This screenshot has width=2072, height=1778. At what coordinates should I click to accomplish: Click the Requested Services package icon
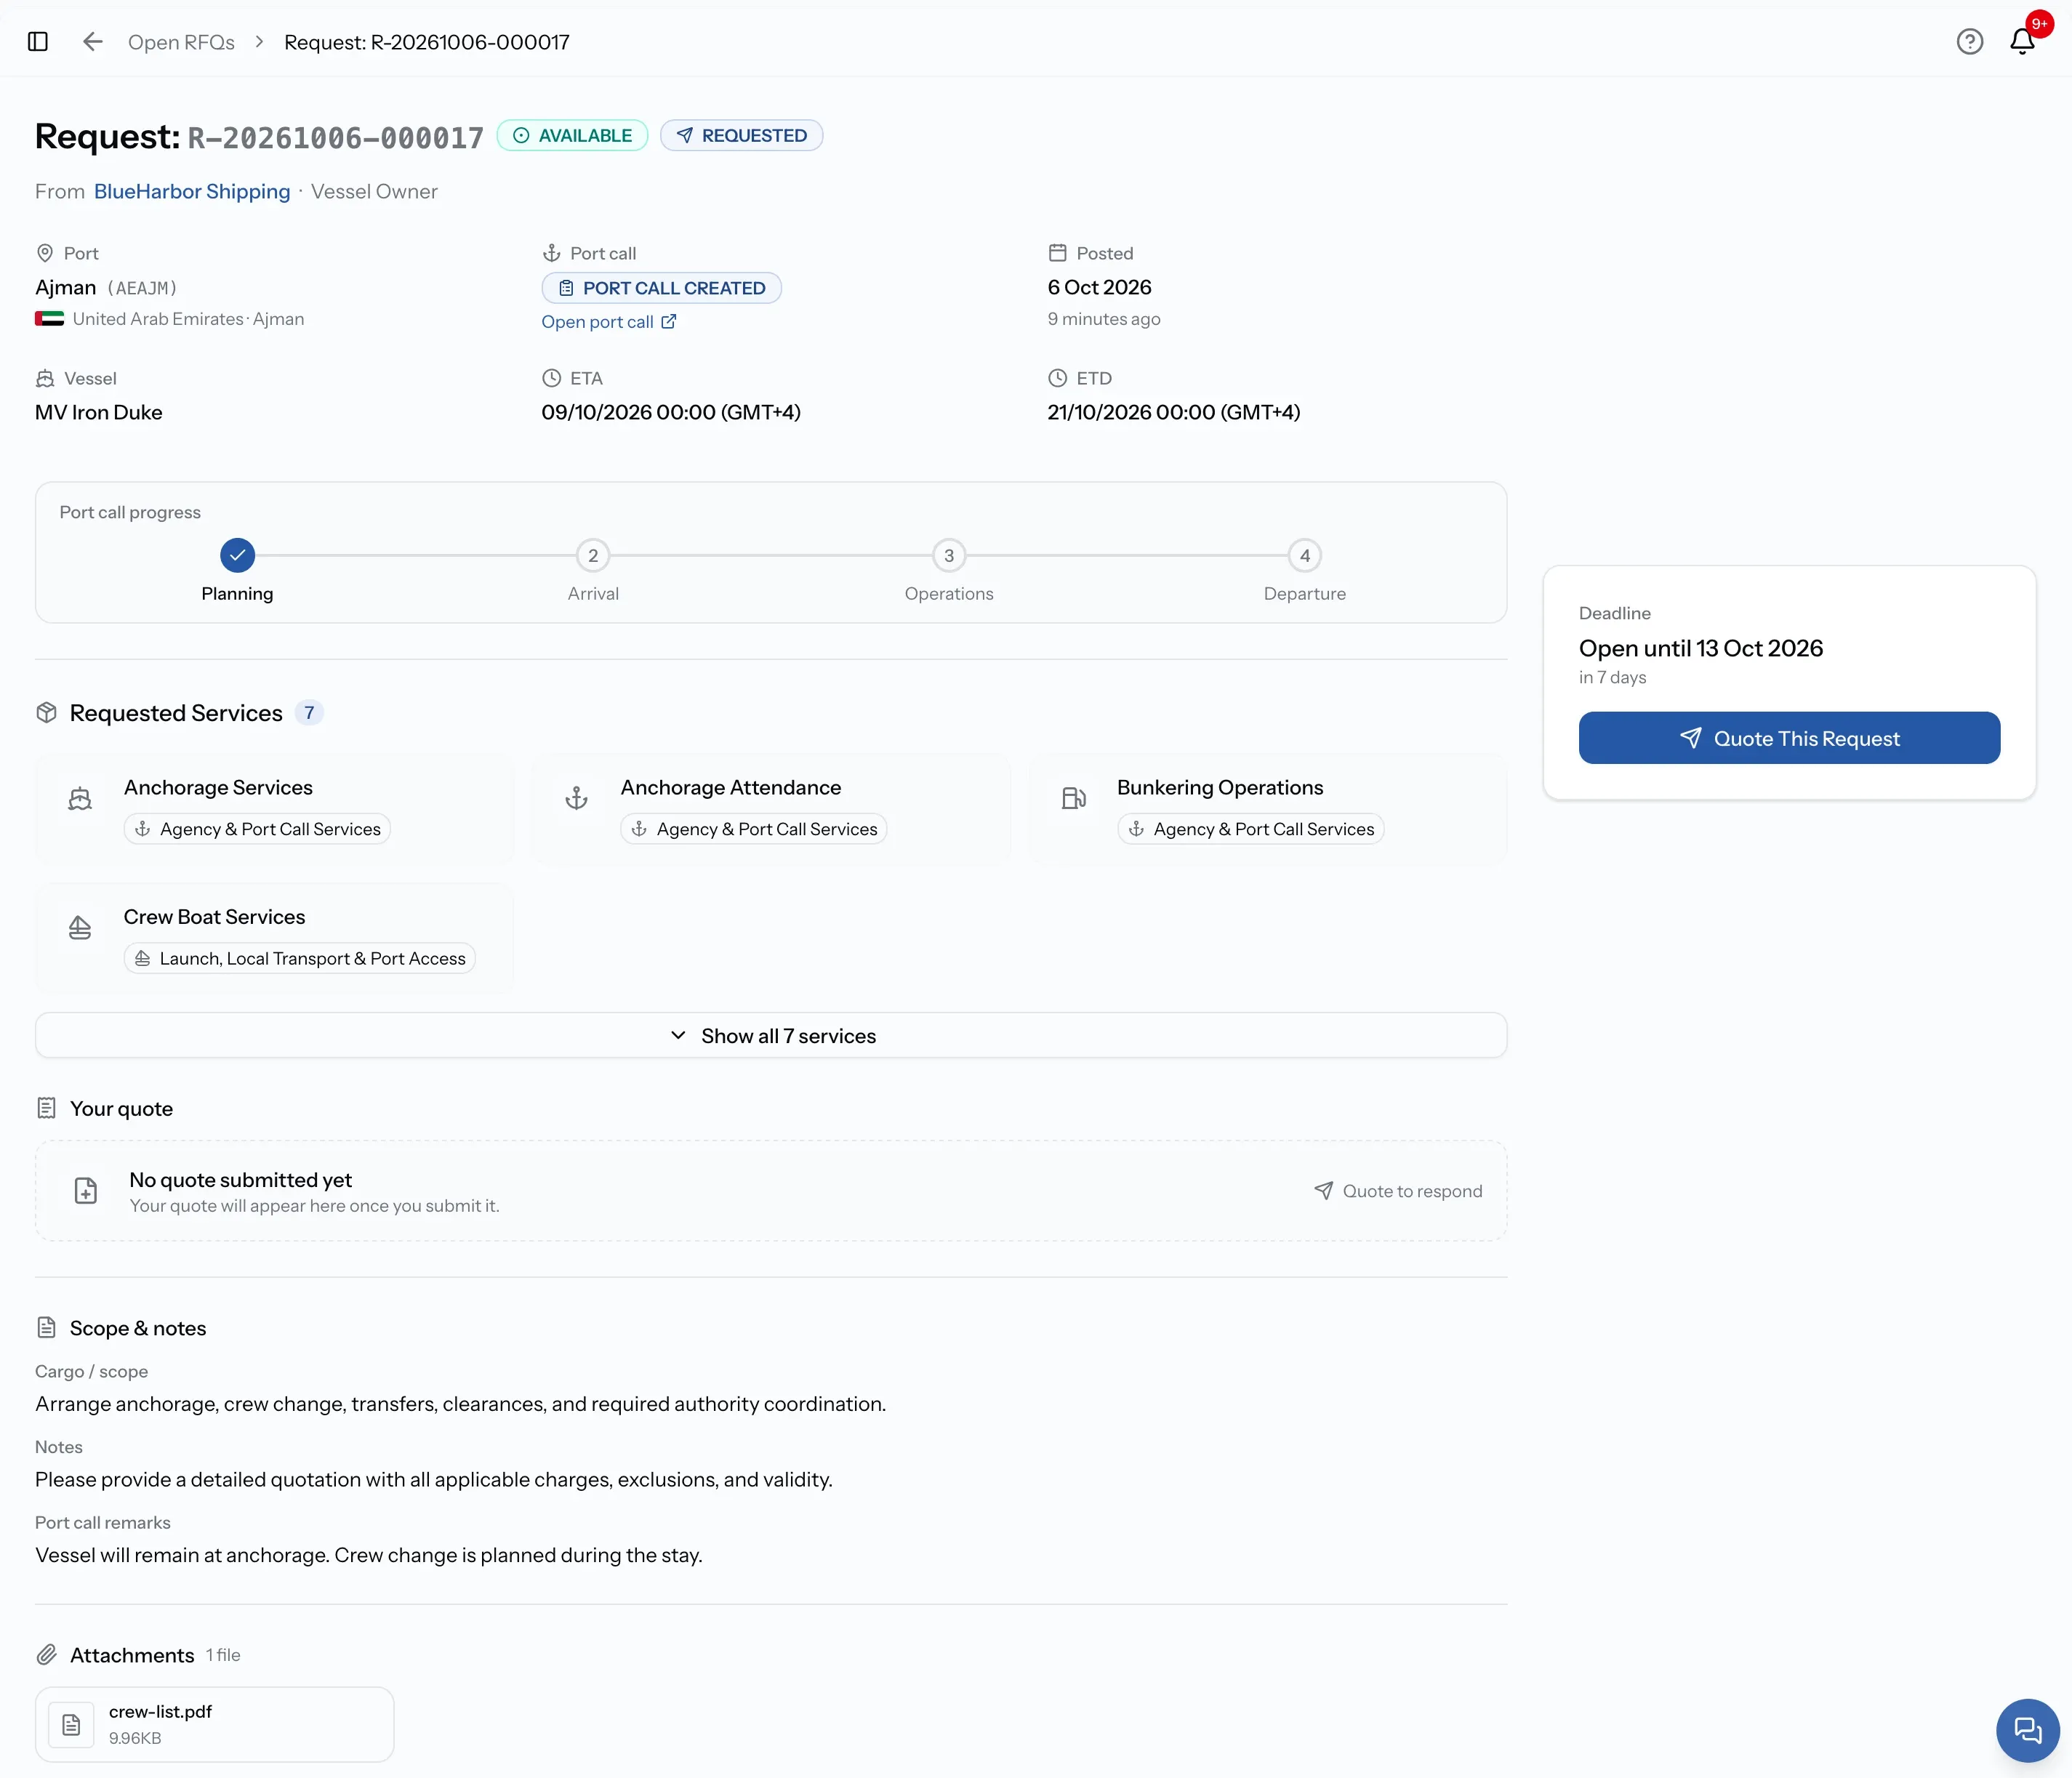46,712
